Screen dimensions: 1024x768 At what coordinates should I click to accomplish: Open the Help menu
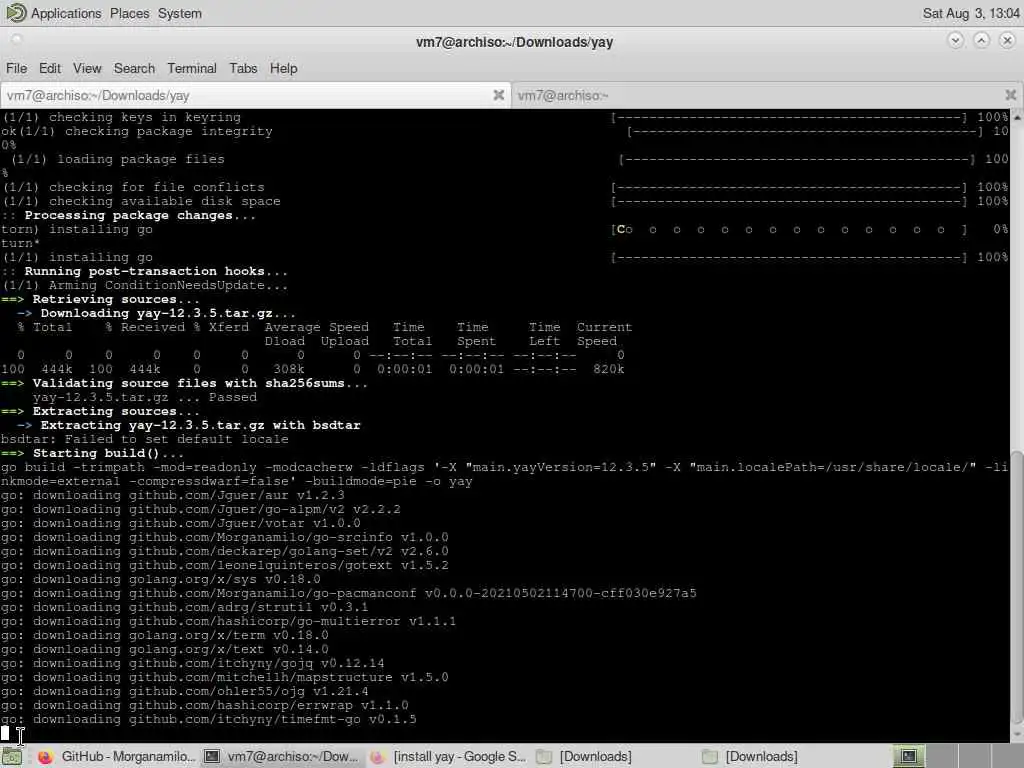[283, 68]
